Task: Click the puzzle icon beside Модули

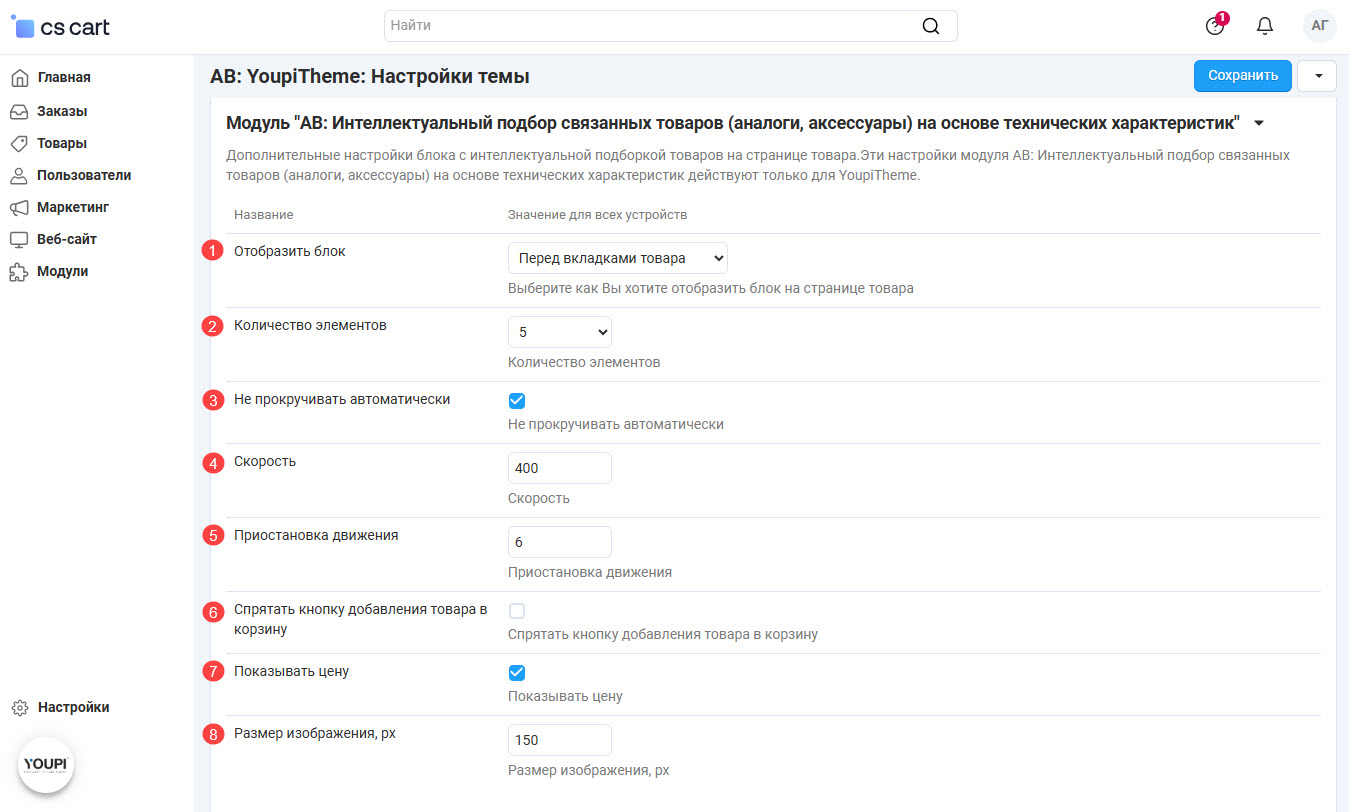Action: [18, 272]
